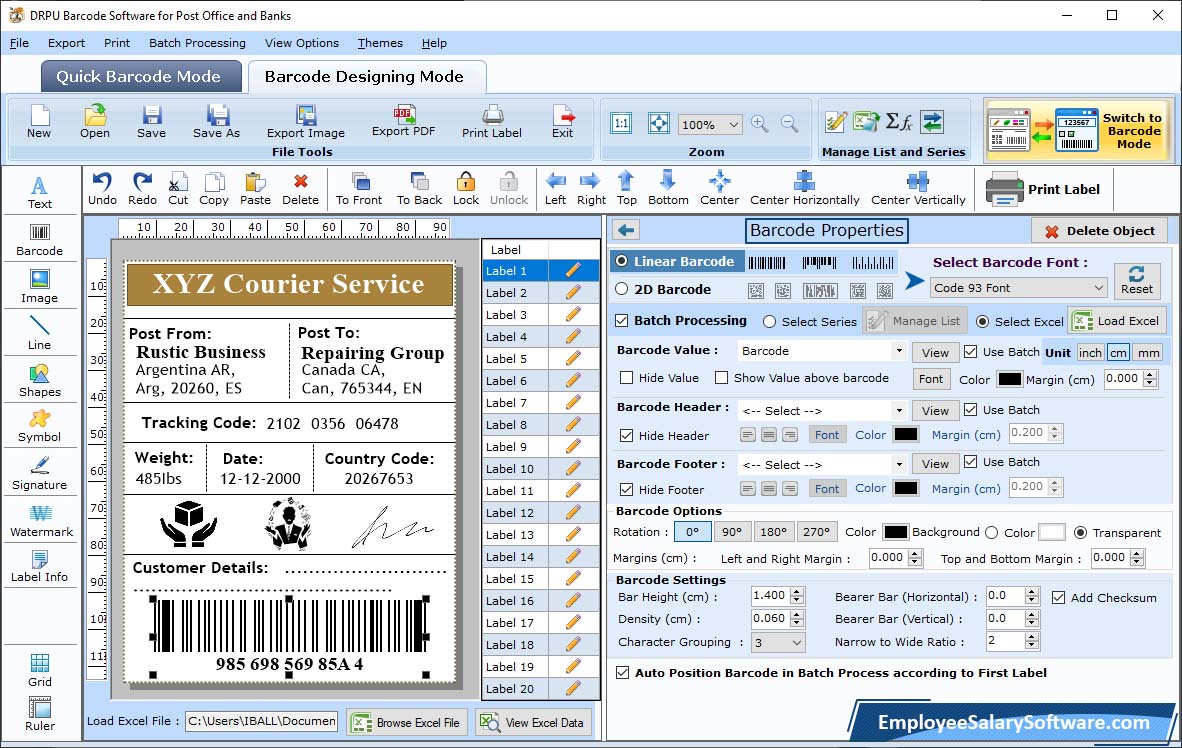Click Load Excel button

pos(1116,321)
